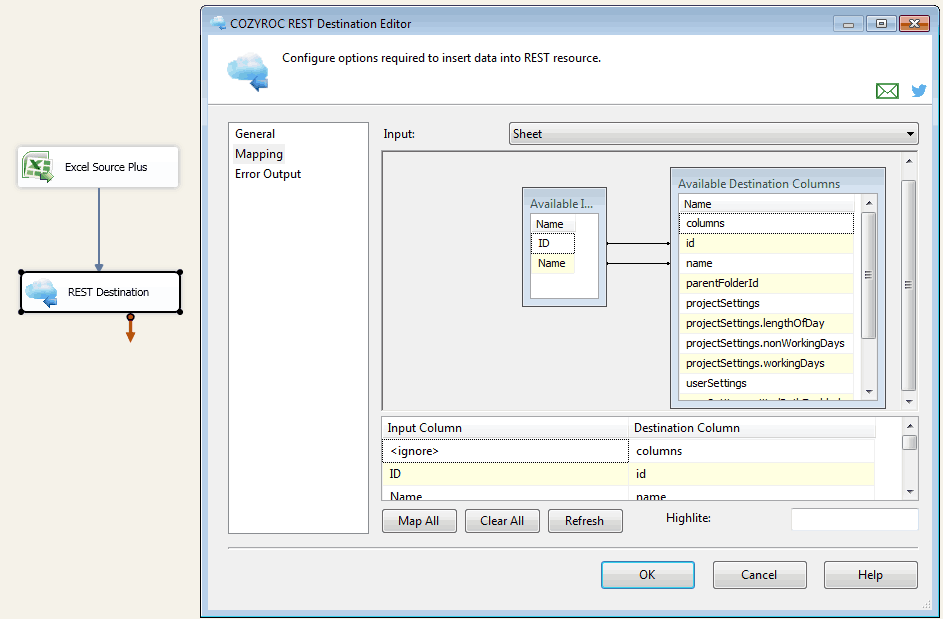Viewport: 943px width, 619px height.
Task: Click the red error output arrow below REST Destination
Action: pos(131,328)
